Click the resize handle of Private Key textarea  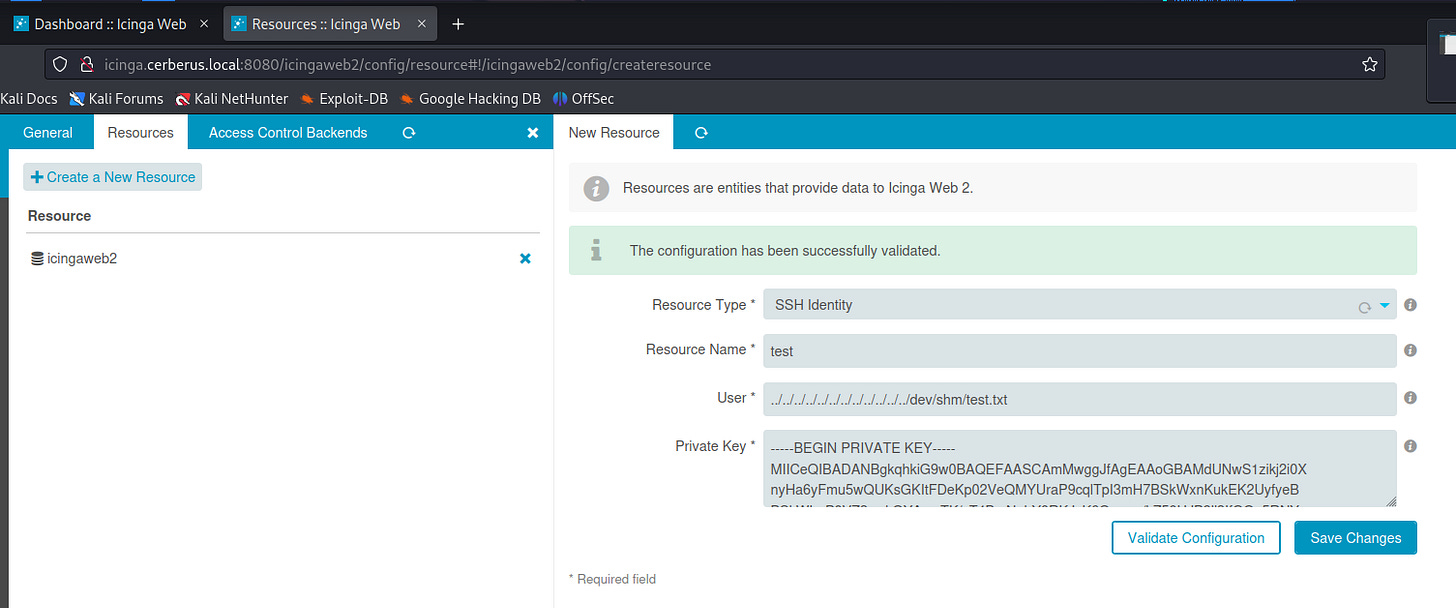[x=1390, y=500]
